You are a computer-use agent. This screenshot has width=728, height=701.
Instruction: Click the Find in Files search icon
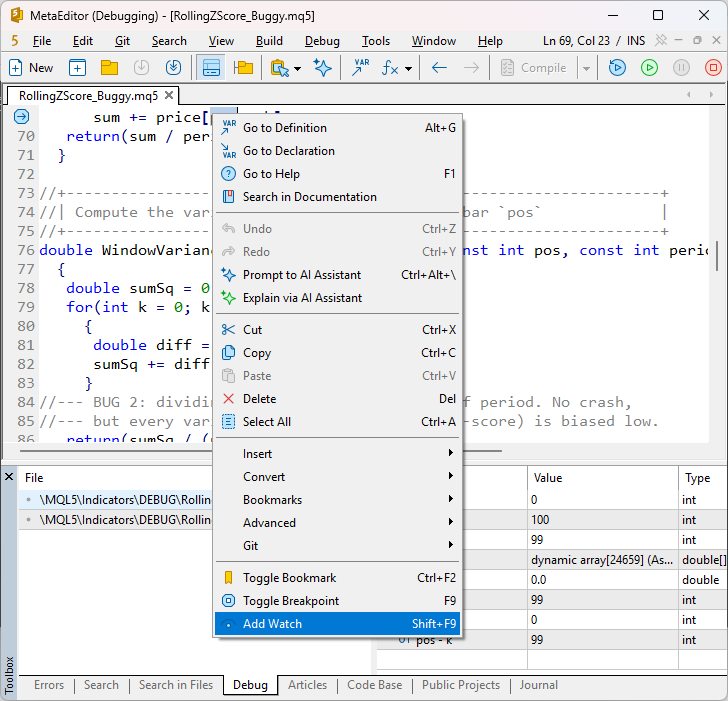280,68
